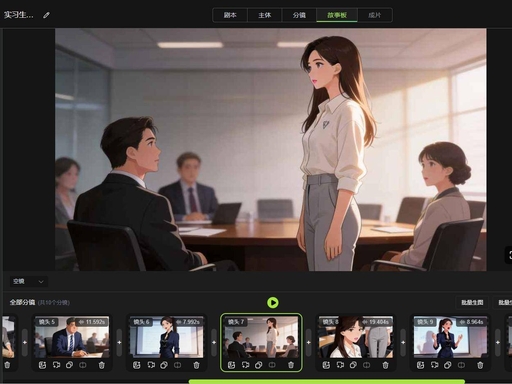
Task: Select the 故事板 tab
Action: pos(337,15)
